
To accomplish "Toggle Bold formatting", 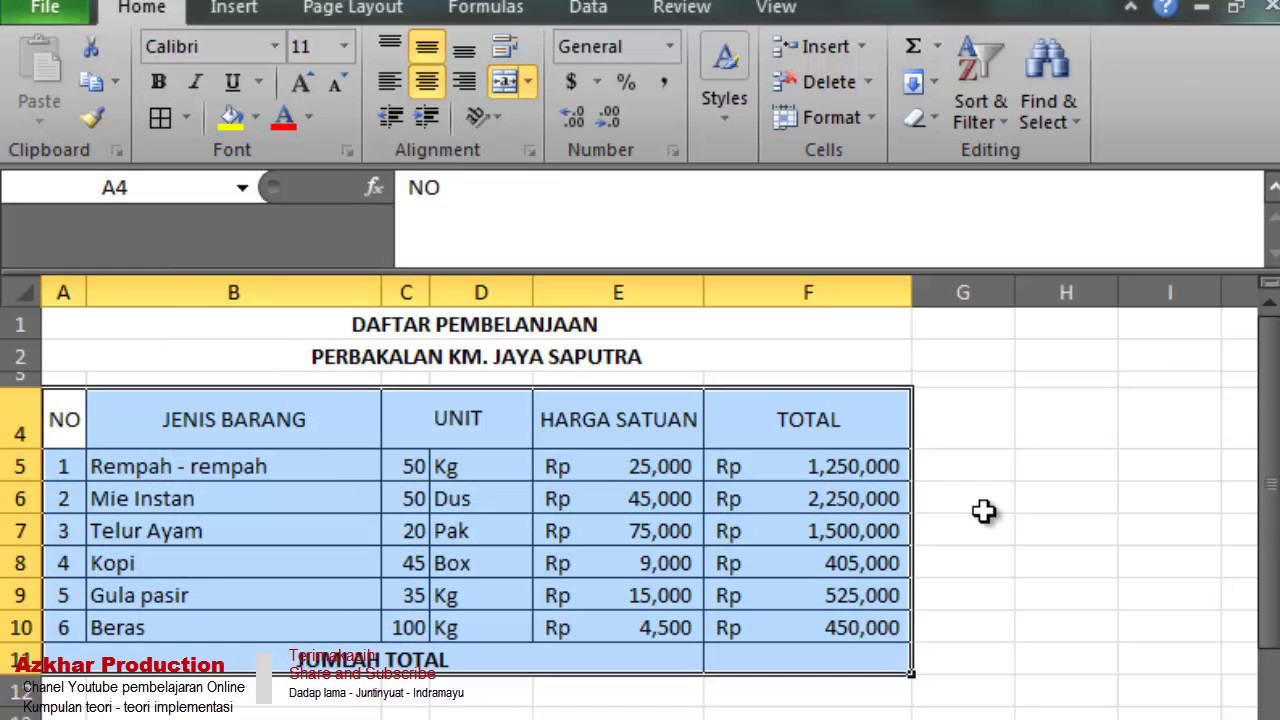I will click(x=158, y=82).
